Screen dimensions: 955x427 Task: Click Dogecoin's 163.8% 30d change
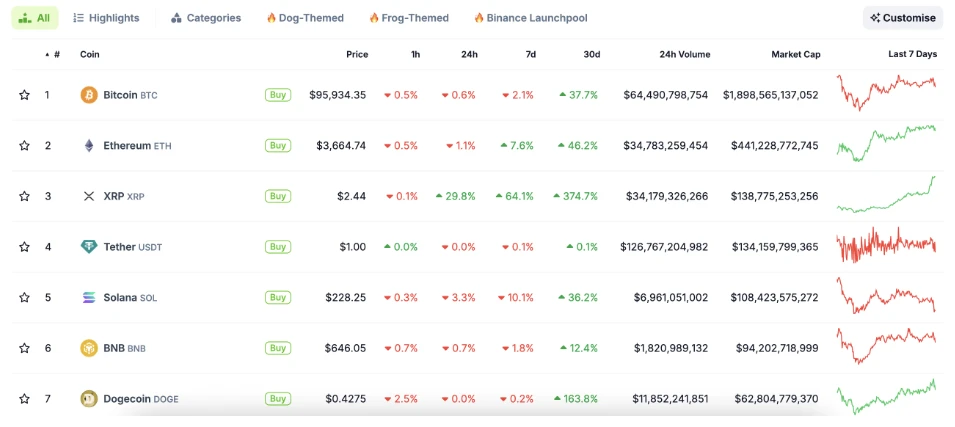click(576, 399)
